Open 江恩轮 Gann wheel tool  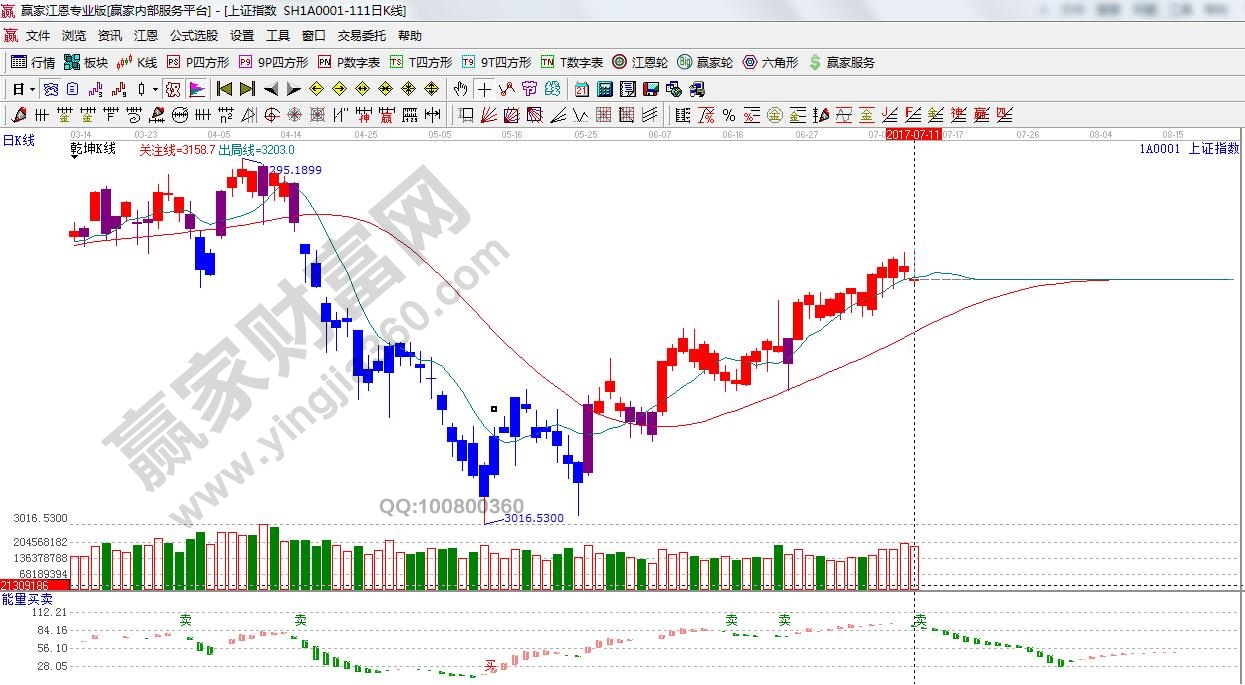pyautogui.click(x=641, y=62)
